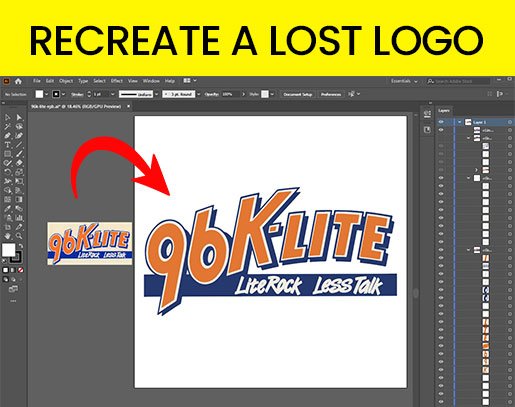Toggle visibility of first sublayer under Layer 1
515x407 pixels.
[x=441, y=130]
